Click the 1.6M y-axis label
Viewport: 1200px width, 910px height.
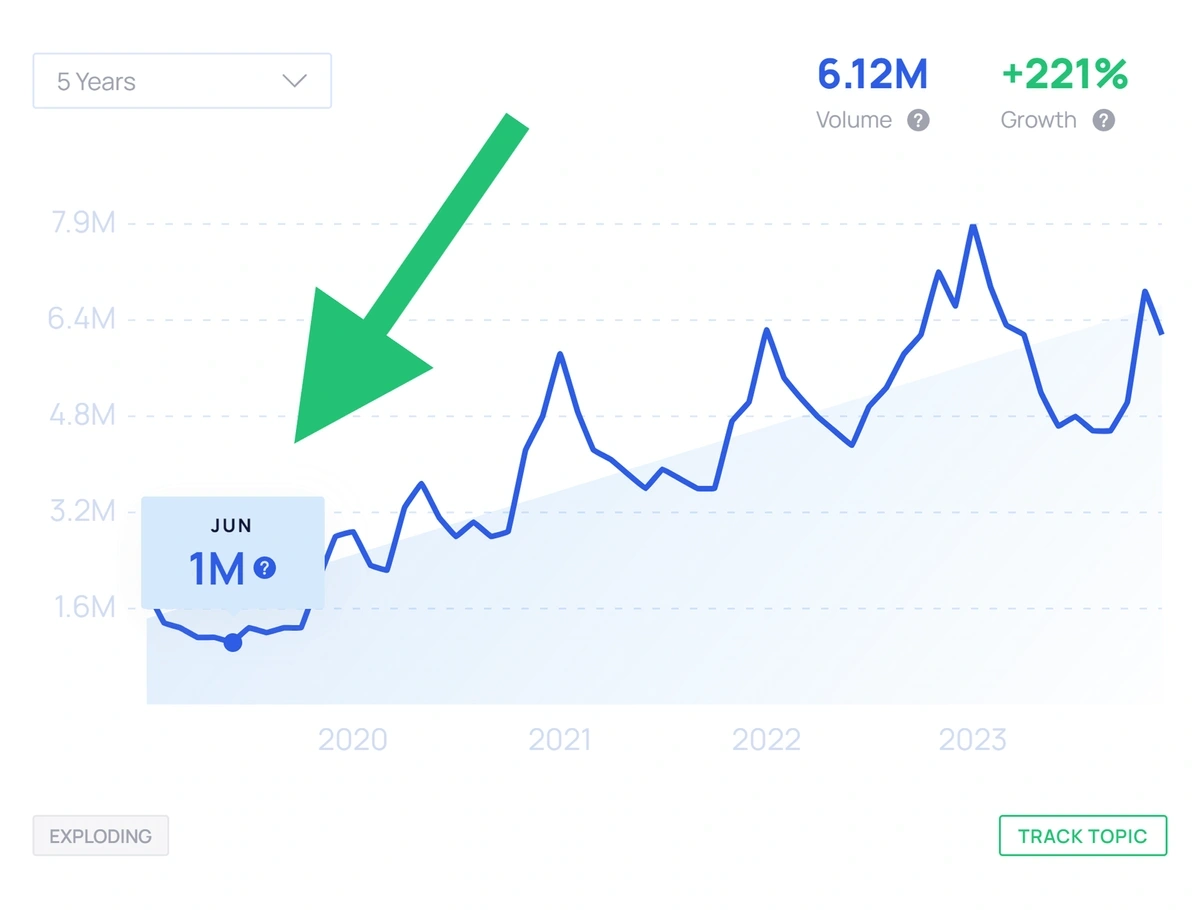(83, 607)
